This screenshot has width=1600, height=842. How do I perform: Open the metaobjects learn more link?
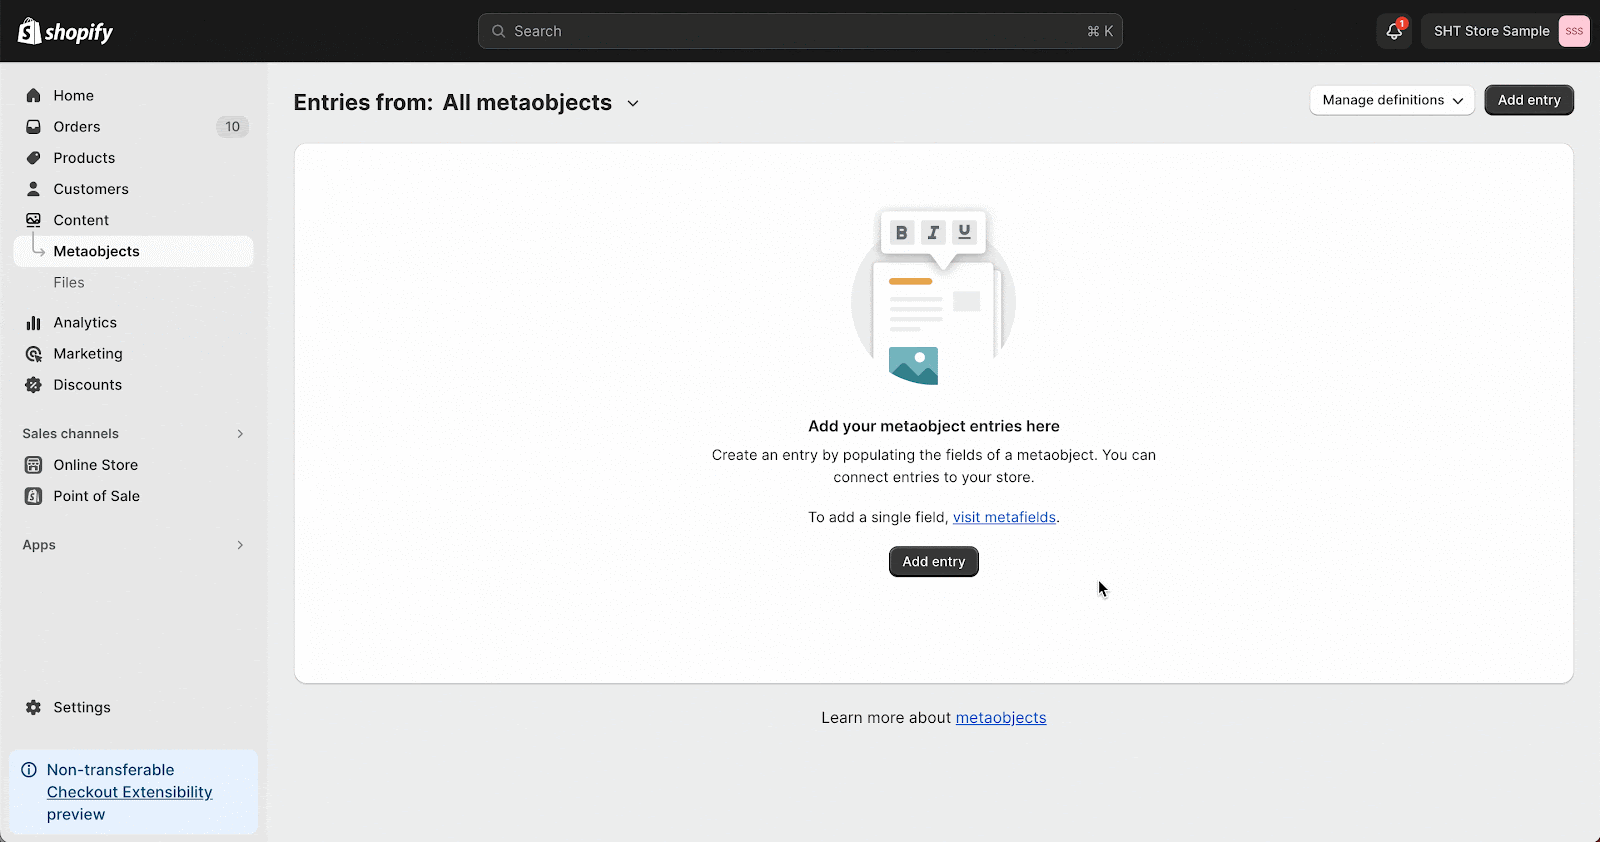coord(1001,718)
